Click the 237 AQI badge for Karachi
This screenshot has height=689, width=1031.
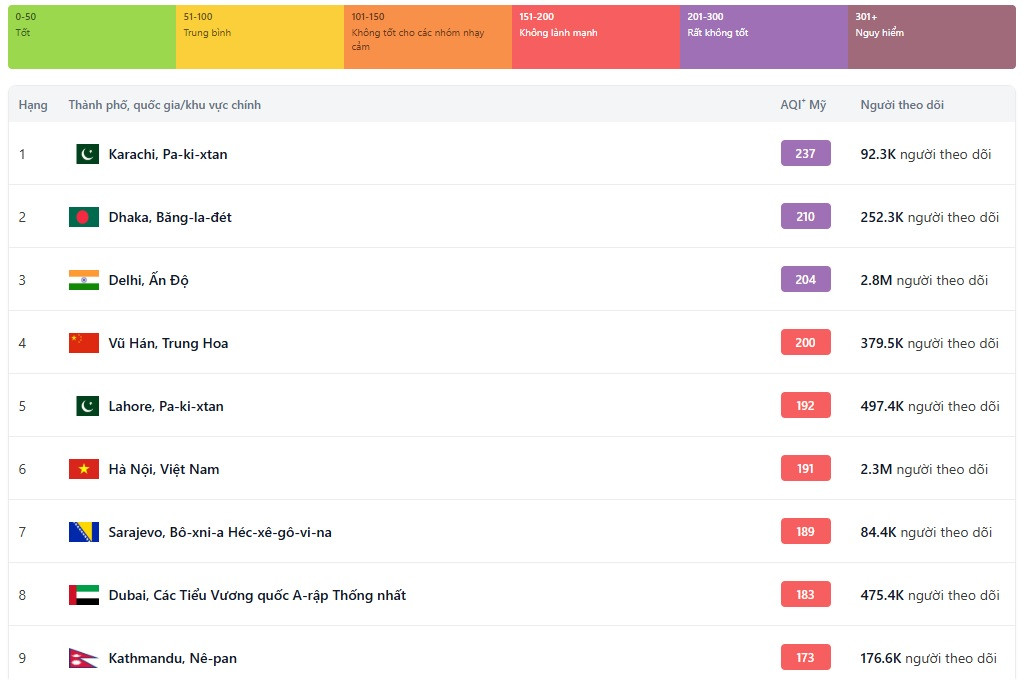coord(805,154)
